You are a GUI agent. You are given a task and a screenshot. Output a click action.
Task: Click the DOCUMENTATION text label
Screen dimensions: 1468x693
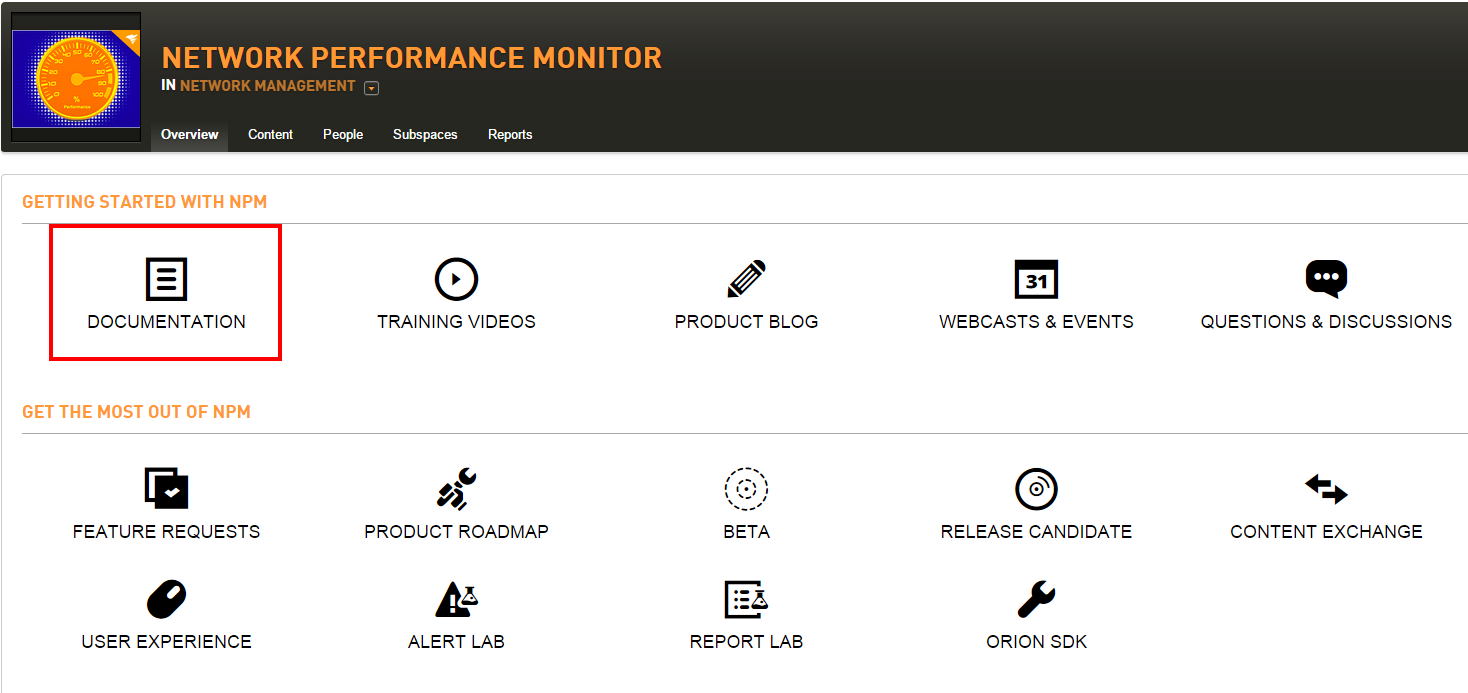point(166,322)
